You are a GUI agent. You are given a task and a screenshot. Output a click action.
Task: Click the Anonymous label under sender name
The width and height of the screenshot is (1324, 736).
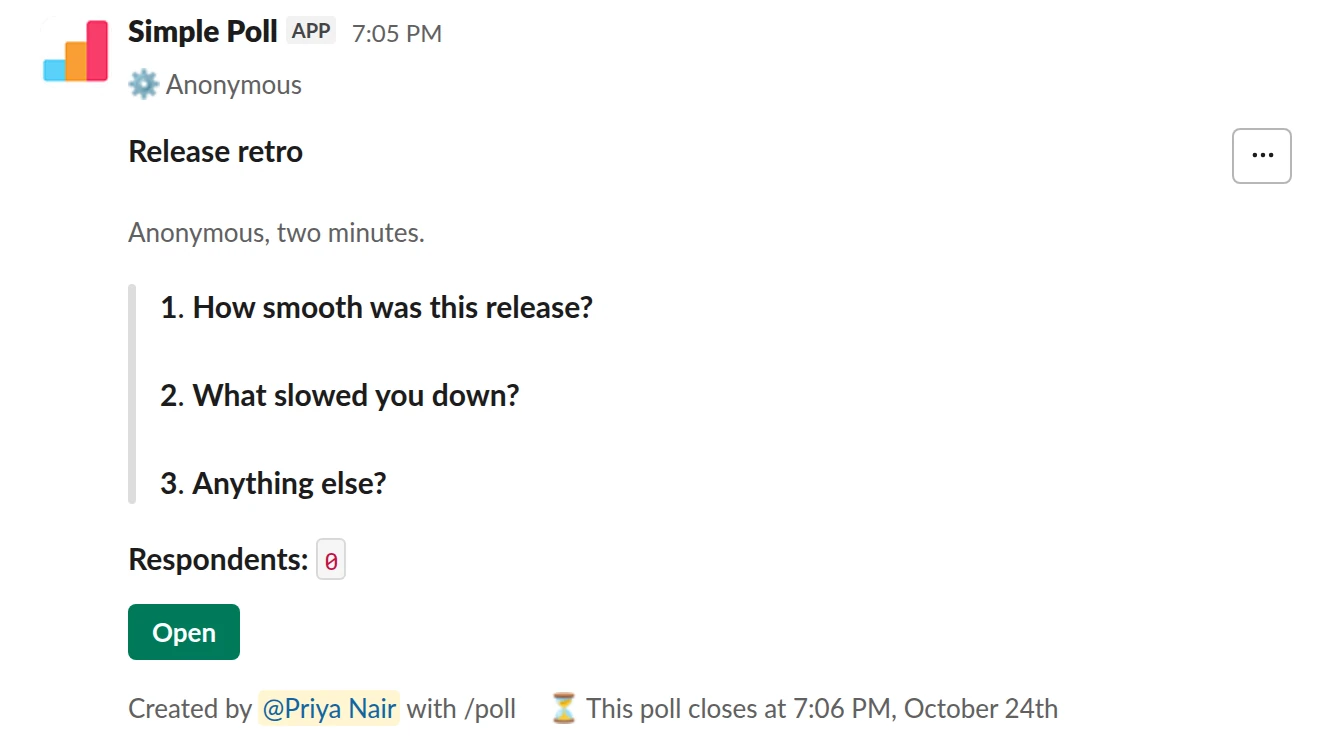click(x=234, y=85)
